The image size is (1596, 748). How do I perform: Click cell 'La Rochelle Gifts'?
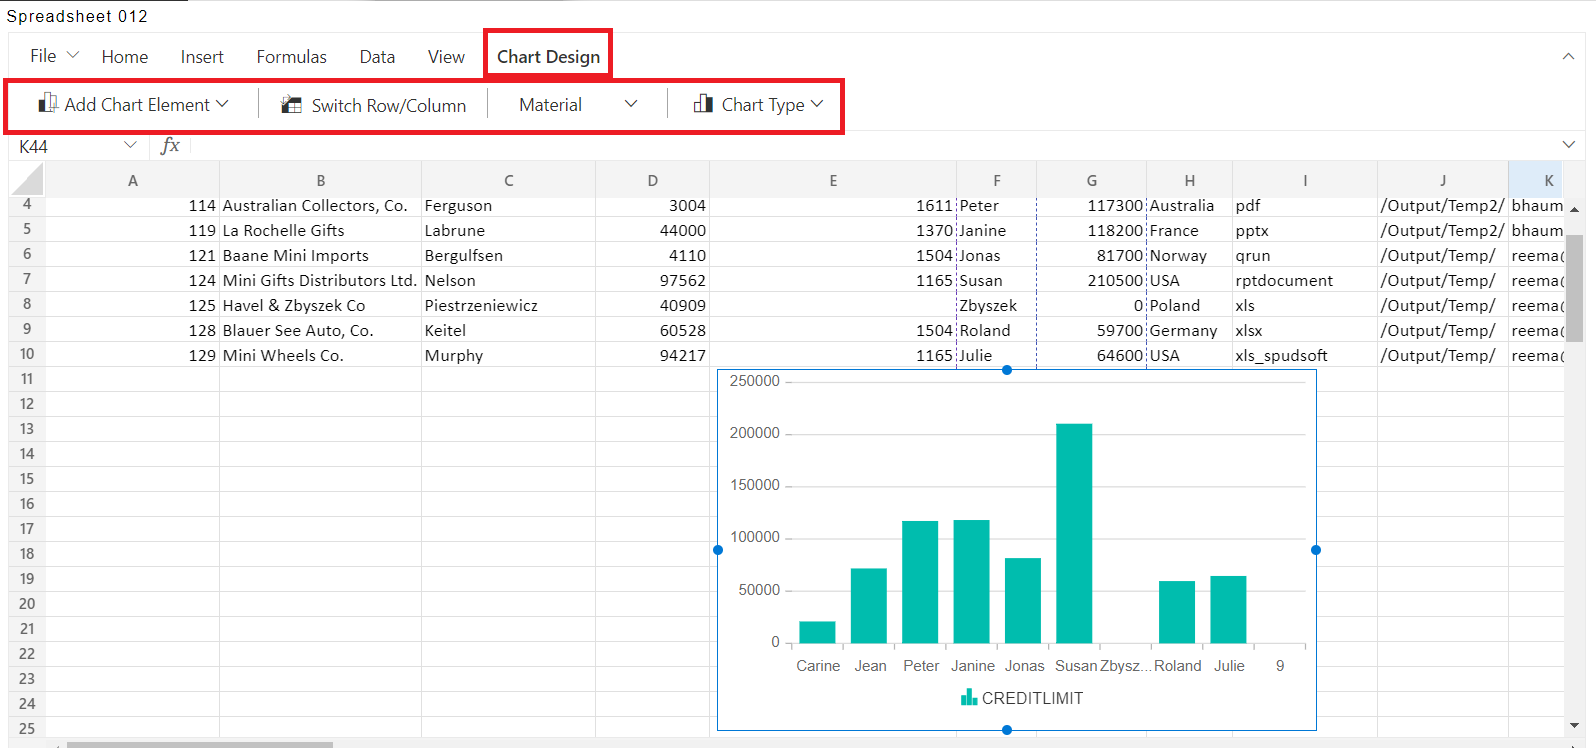click(x=320, y=230)
